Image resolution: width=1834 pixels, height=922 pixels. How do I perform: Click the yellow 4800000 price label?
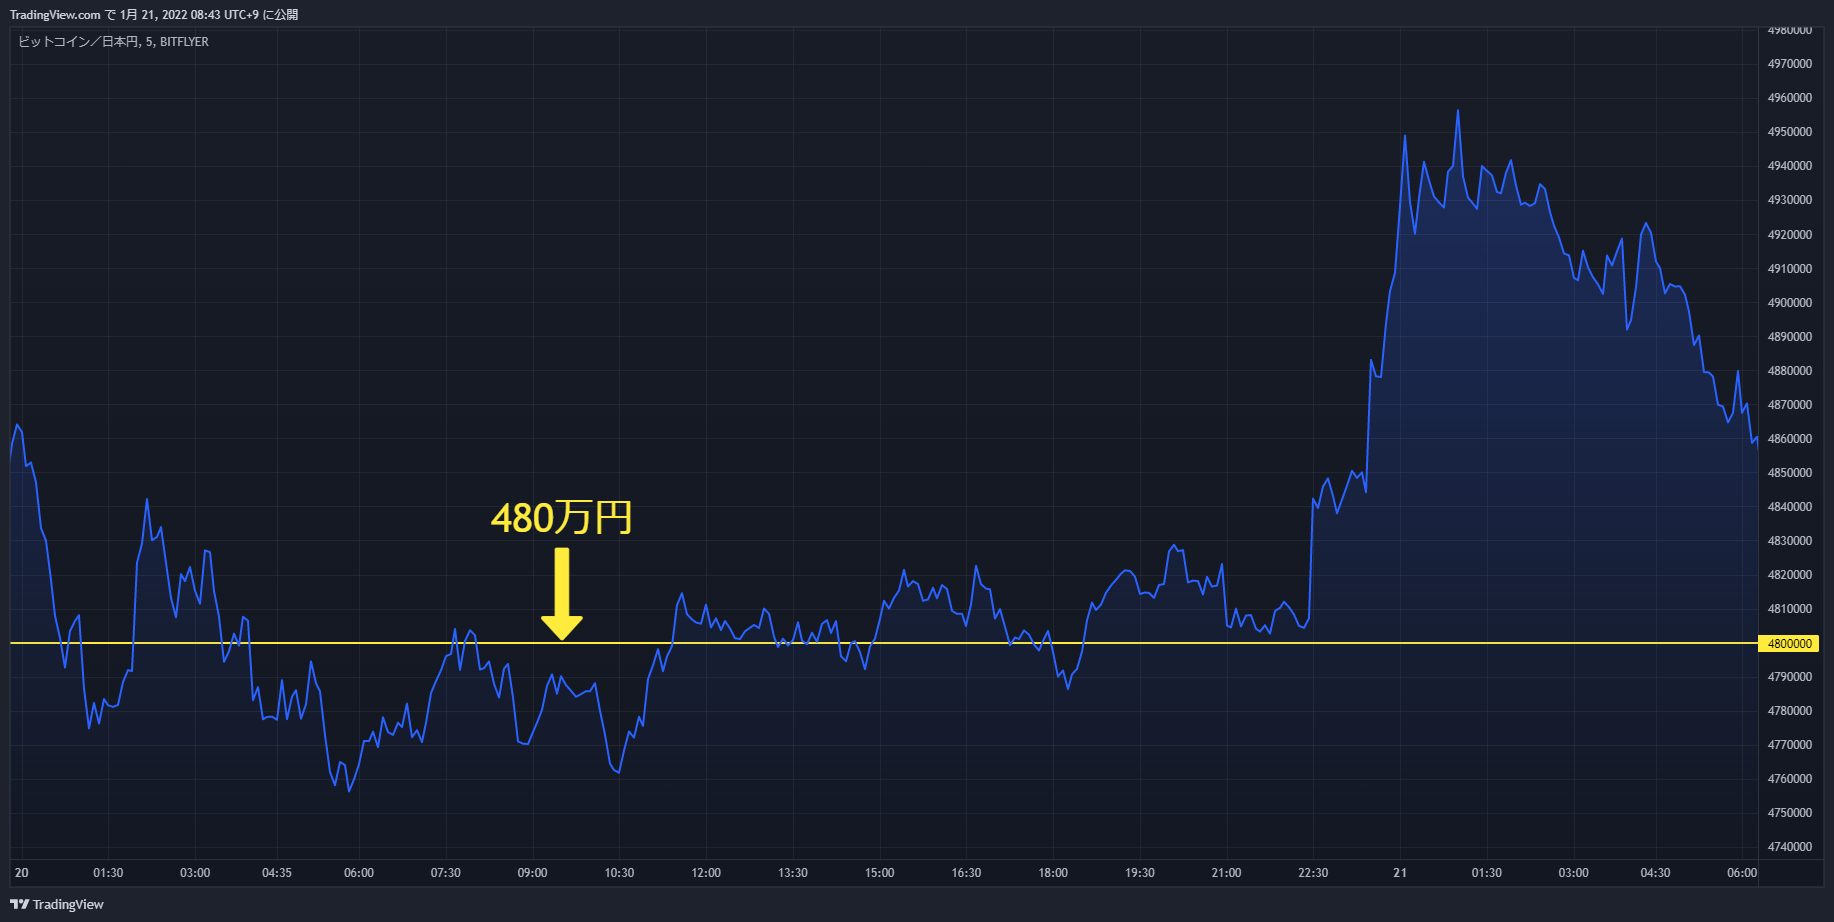[1789, 643]
